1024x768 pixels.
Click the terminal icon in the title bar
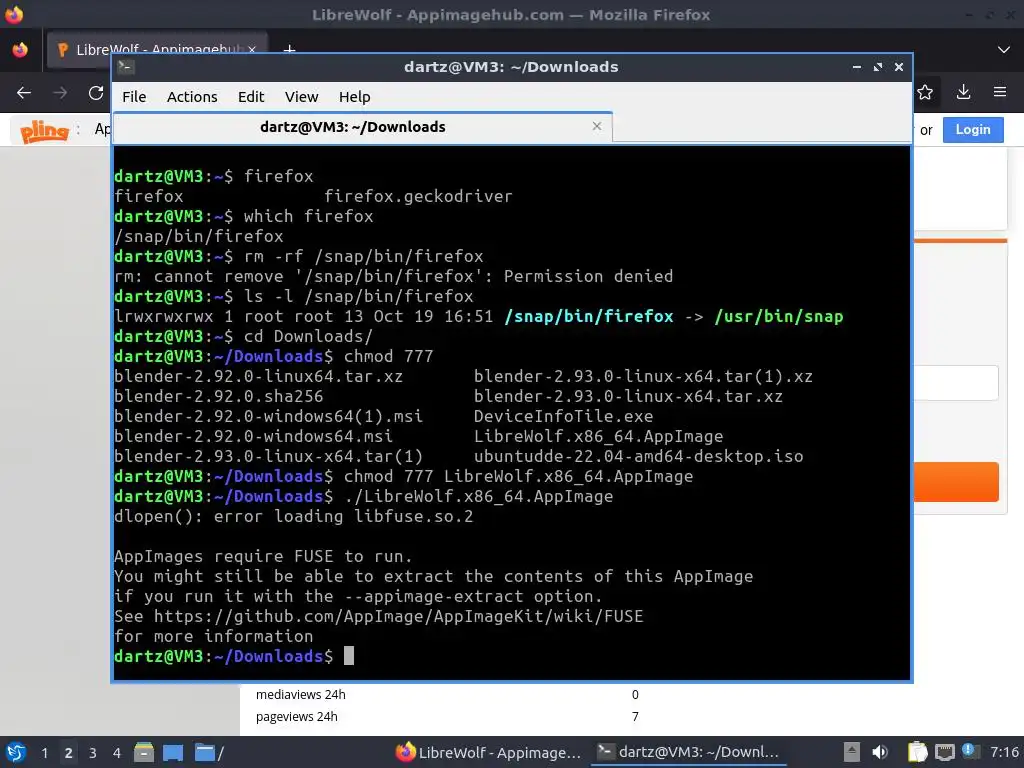pos(126,67)
